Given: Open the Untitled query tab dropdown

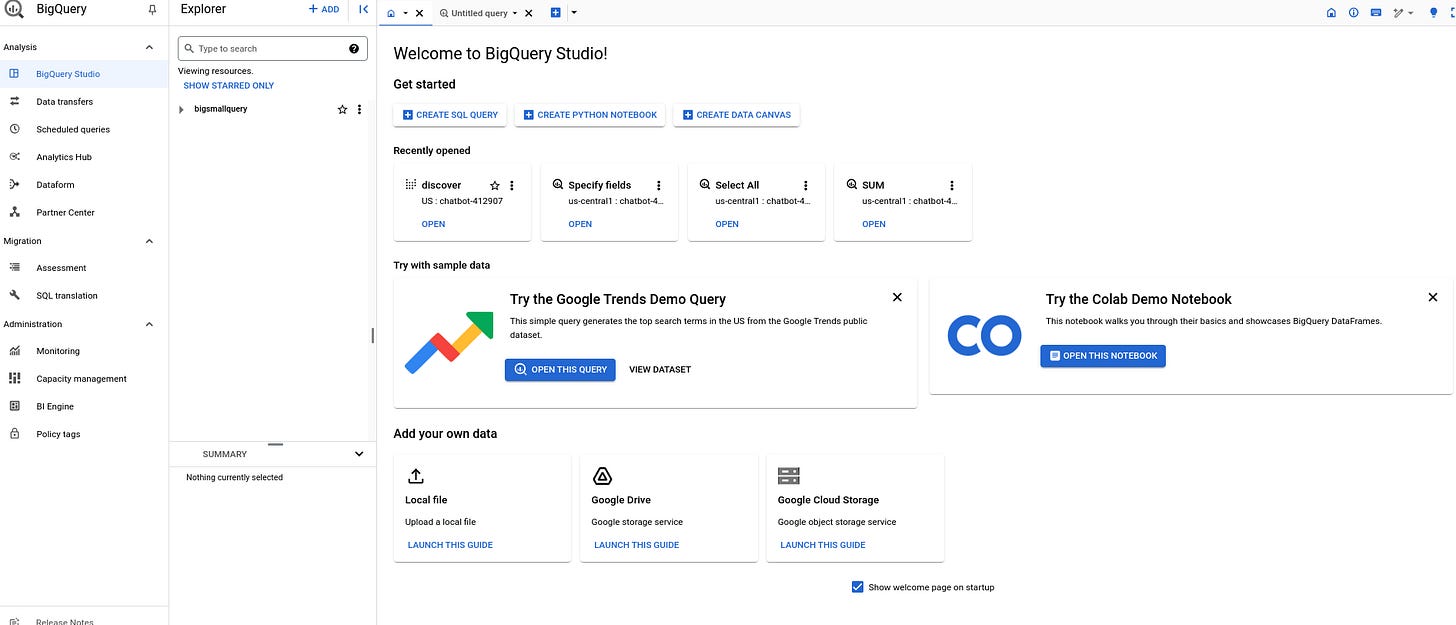Looking at the screenshot, I should tap(515, 14).
